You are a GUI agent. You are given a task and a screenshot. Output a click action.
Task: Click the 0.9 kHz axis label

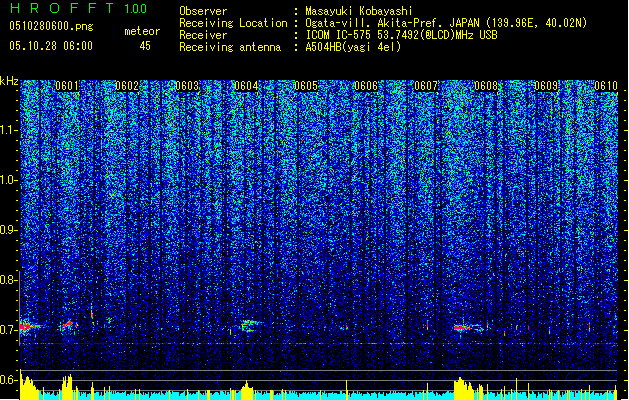click(8, 230)
